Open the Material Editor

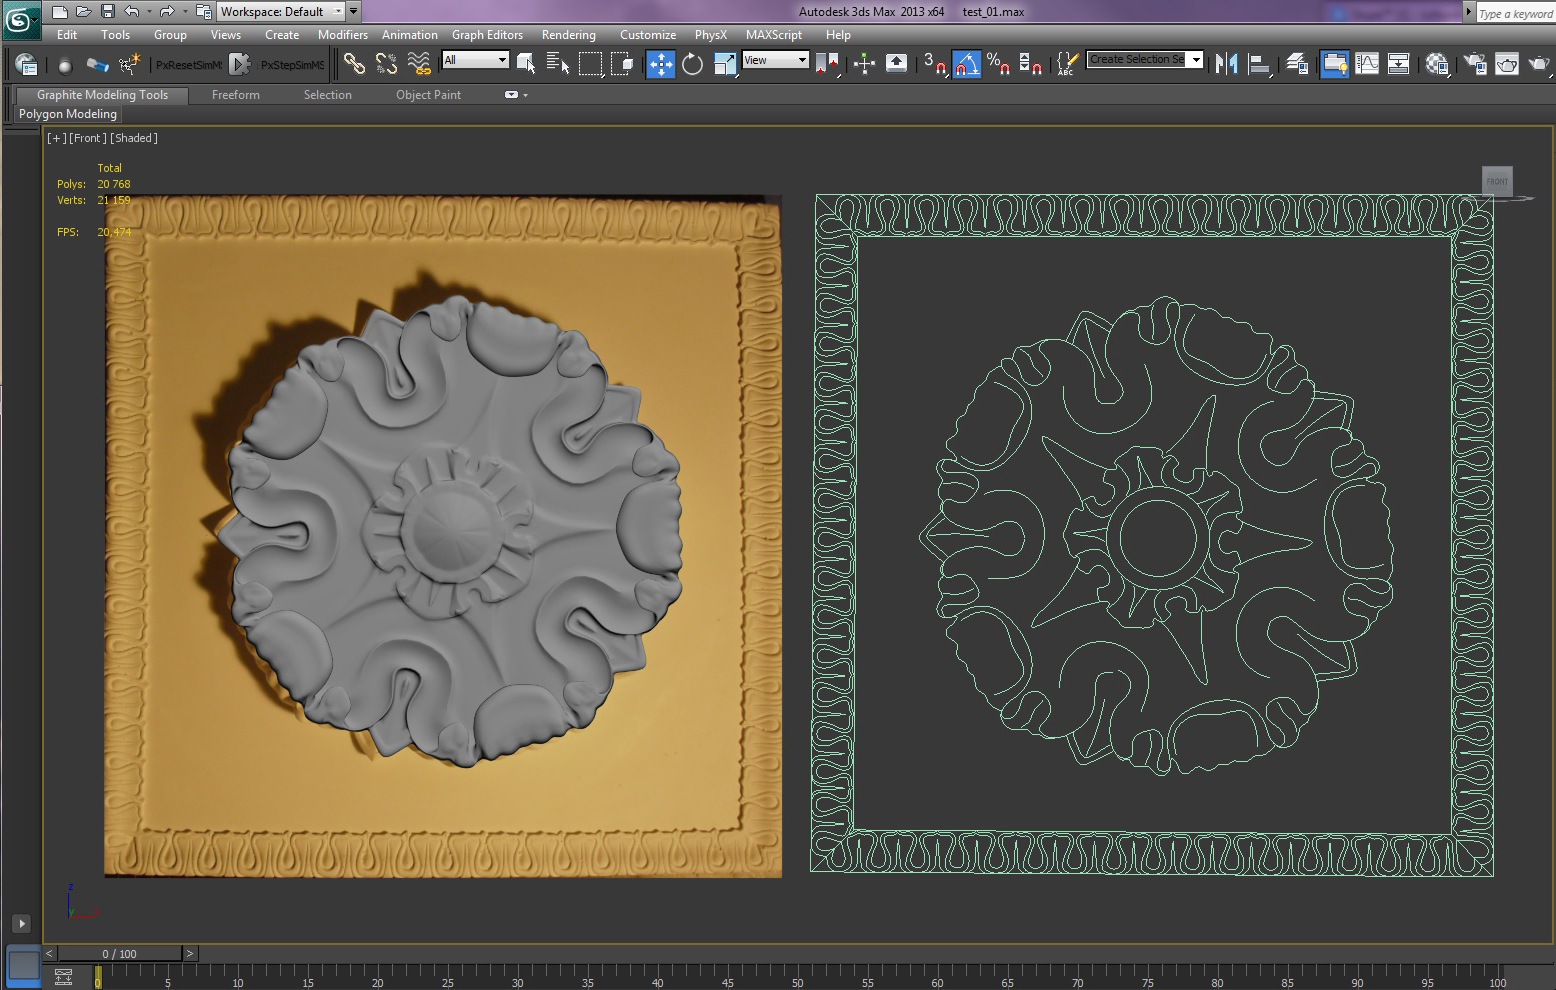1437,64
